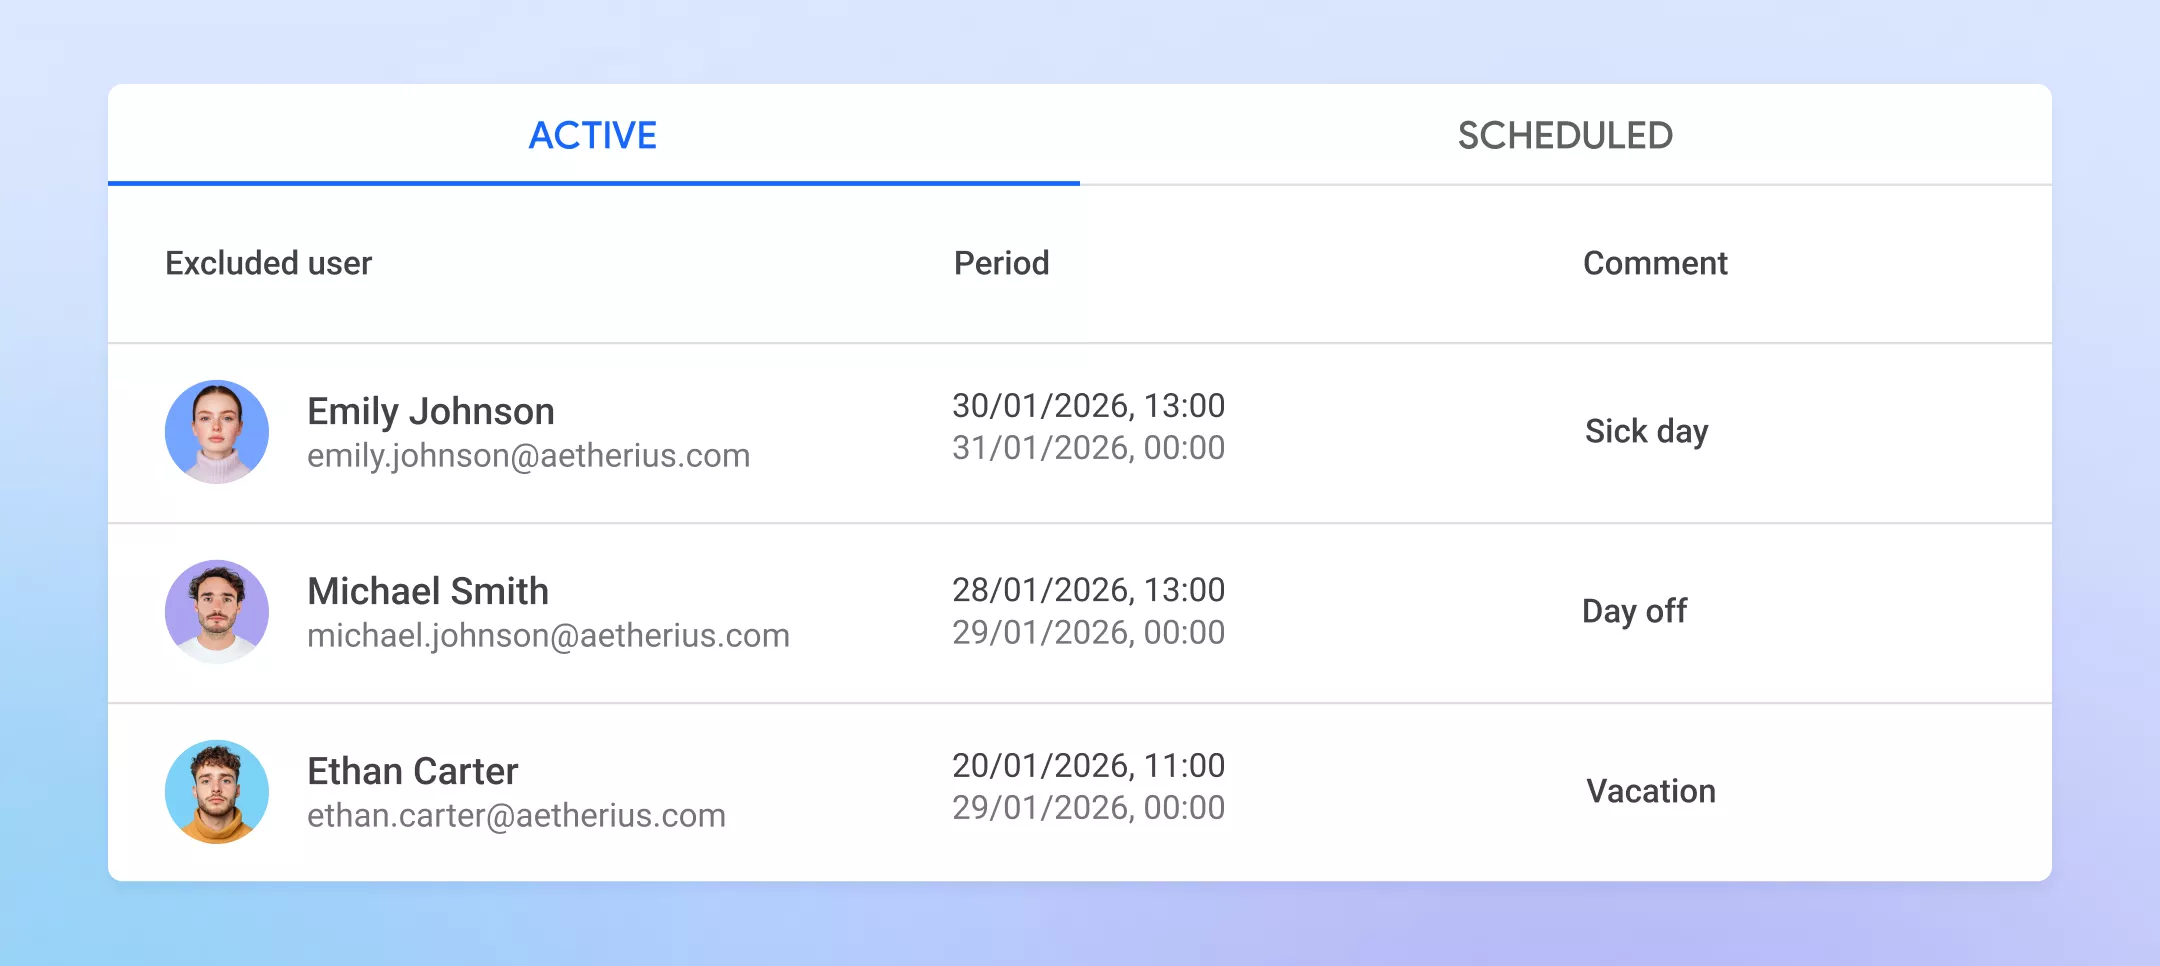The width and height of the screenshot is (2160, 966).
Task: Open the SCHEDULED tab
Action: pos(1565,135)
